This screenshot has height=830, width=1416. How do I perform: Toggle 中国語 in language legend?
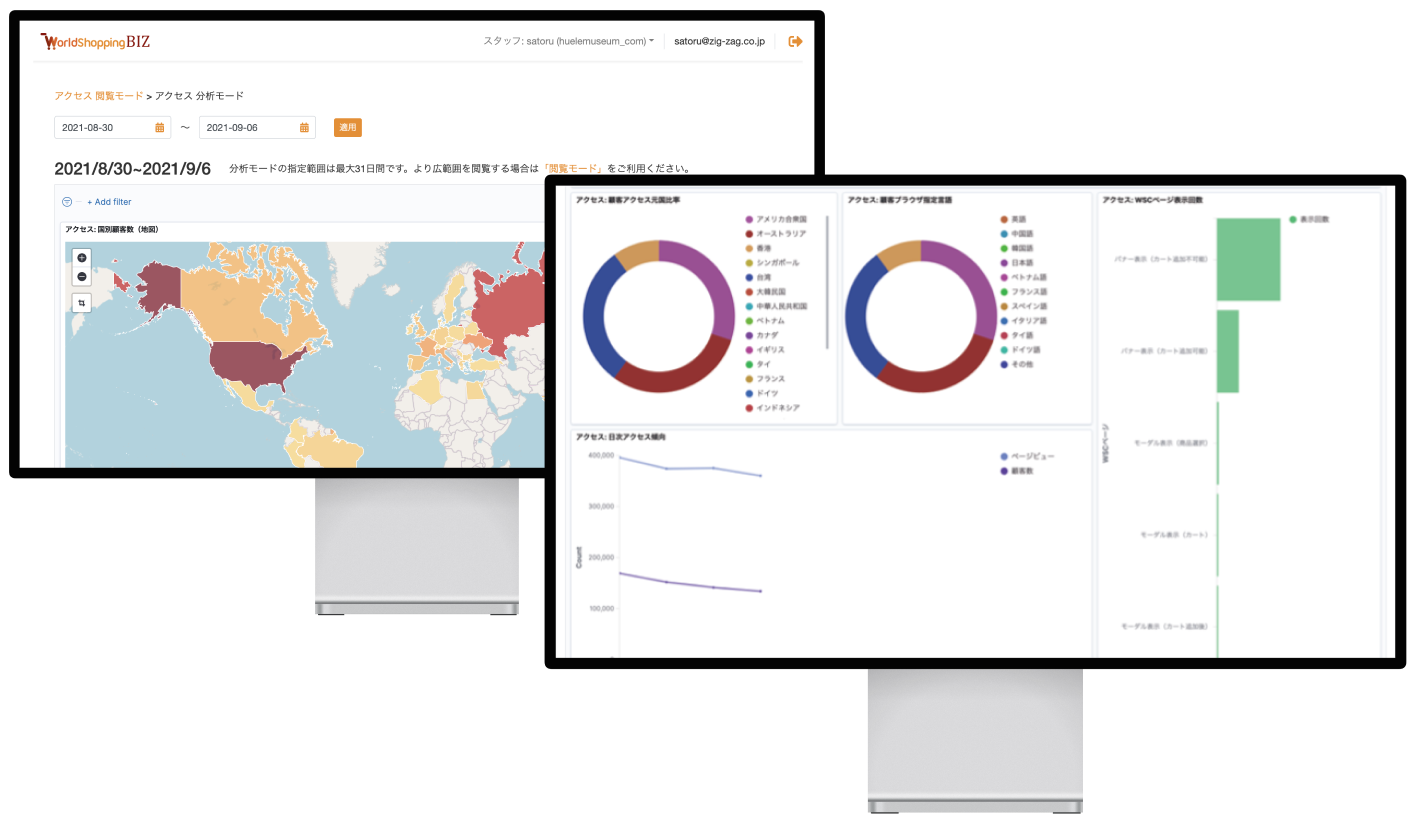click(1016, 233)
